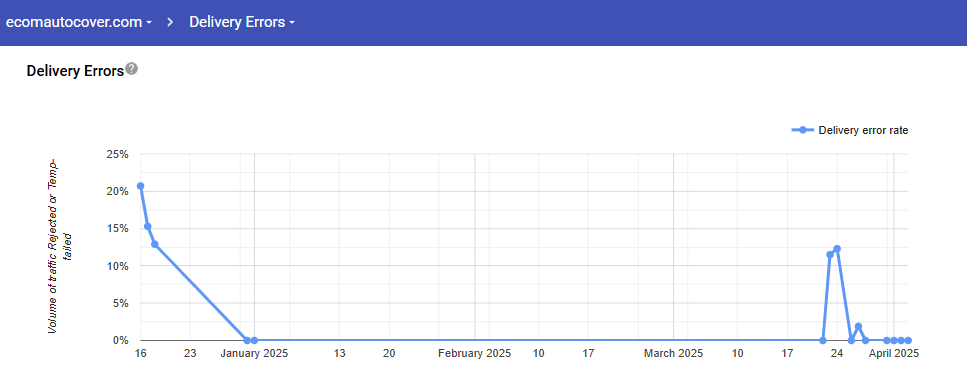Click the legend's blue line marker

(802, 130)
